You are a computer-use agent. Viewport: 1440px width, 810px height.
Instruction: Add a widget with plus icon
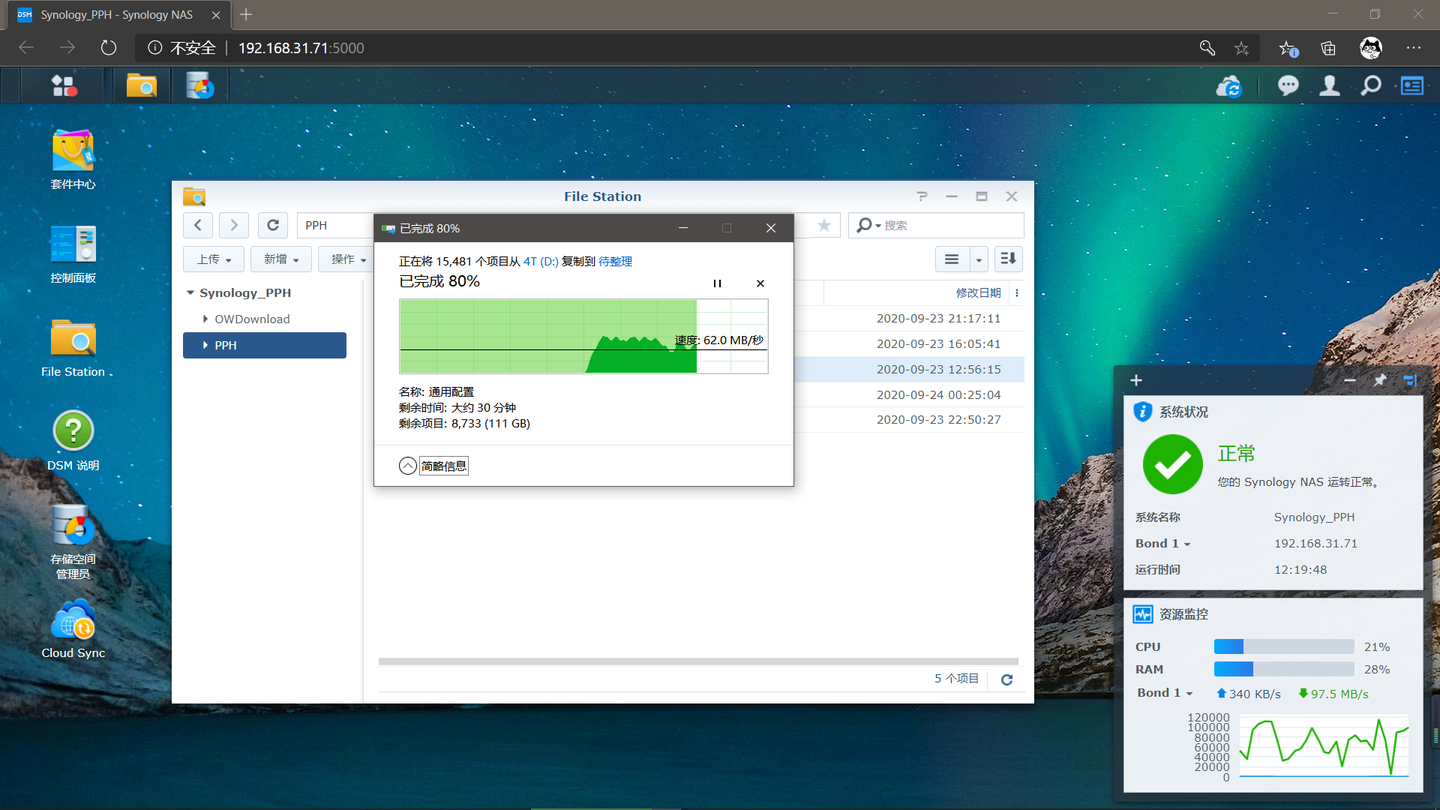point(1136,380)
